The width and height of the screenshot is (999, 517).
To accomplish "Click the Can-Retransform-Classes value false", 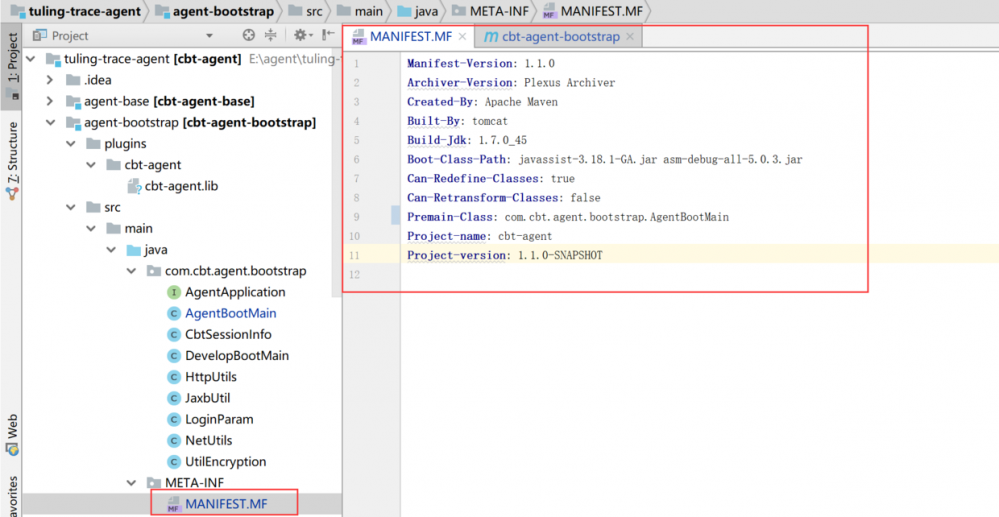I will tap(585, 198).
